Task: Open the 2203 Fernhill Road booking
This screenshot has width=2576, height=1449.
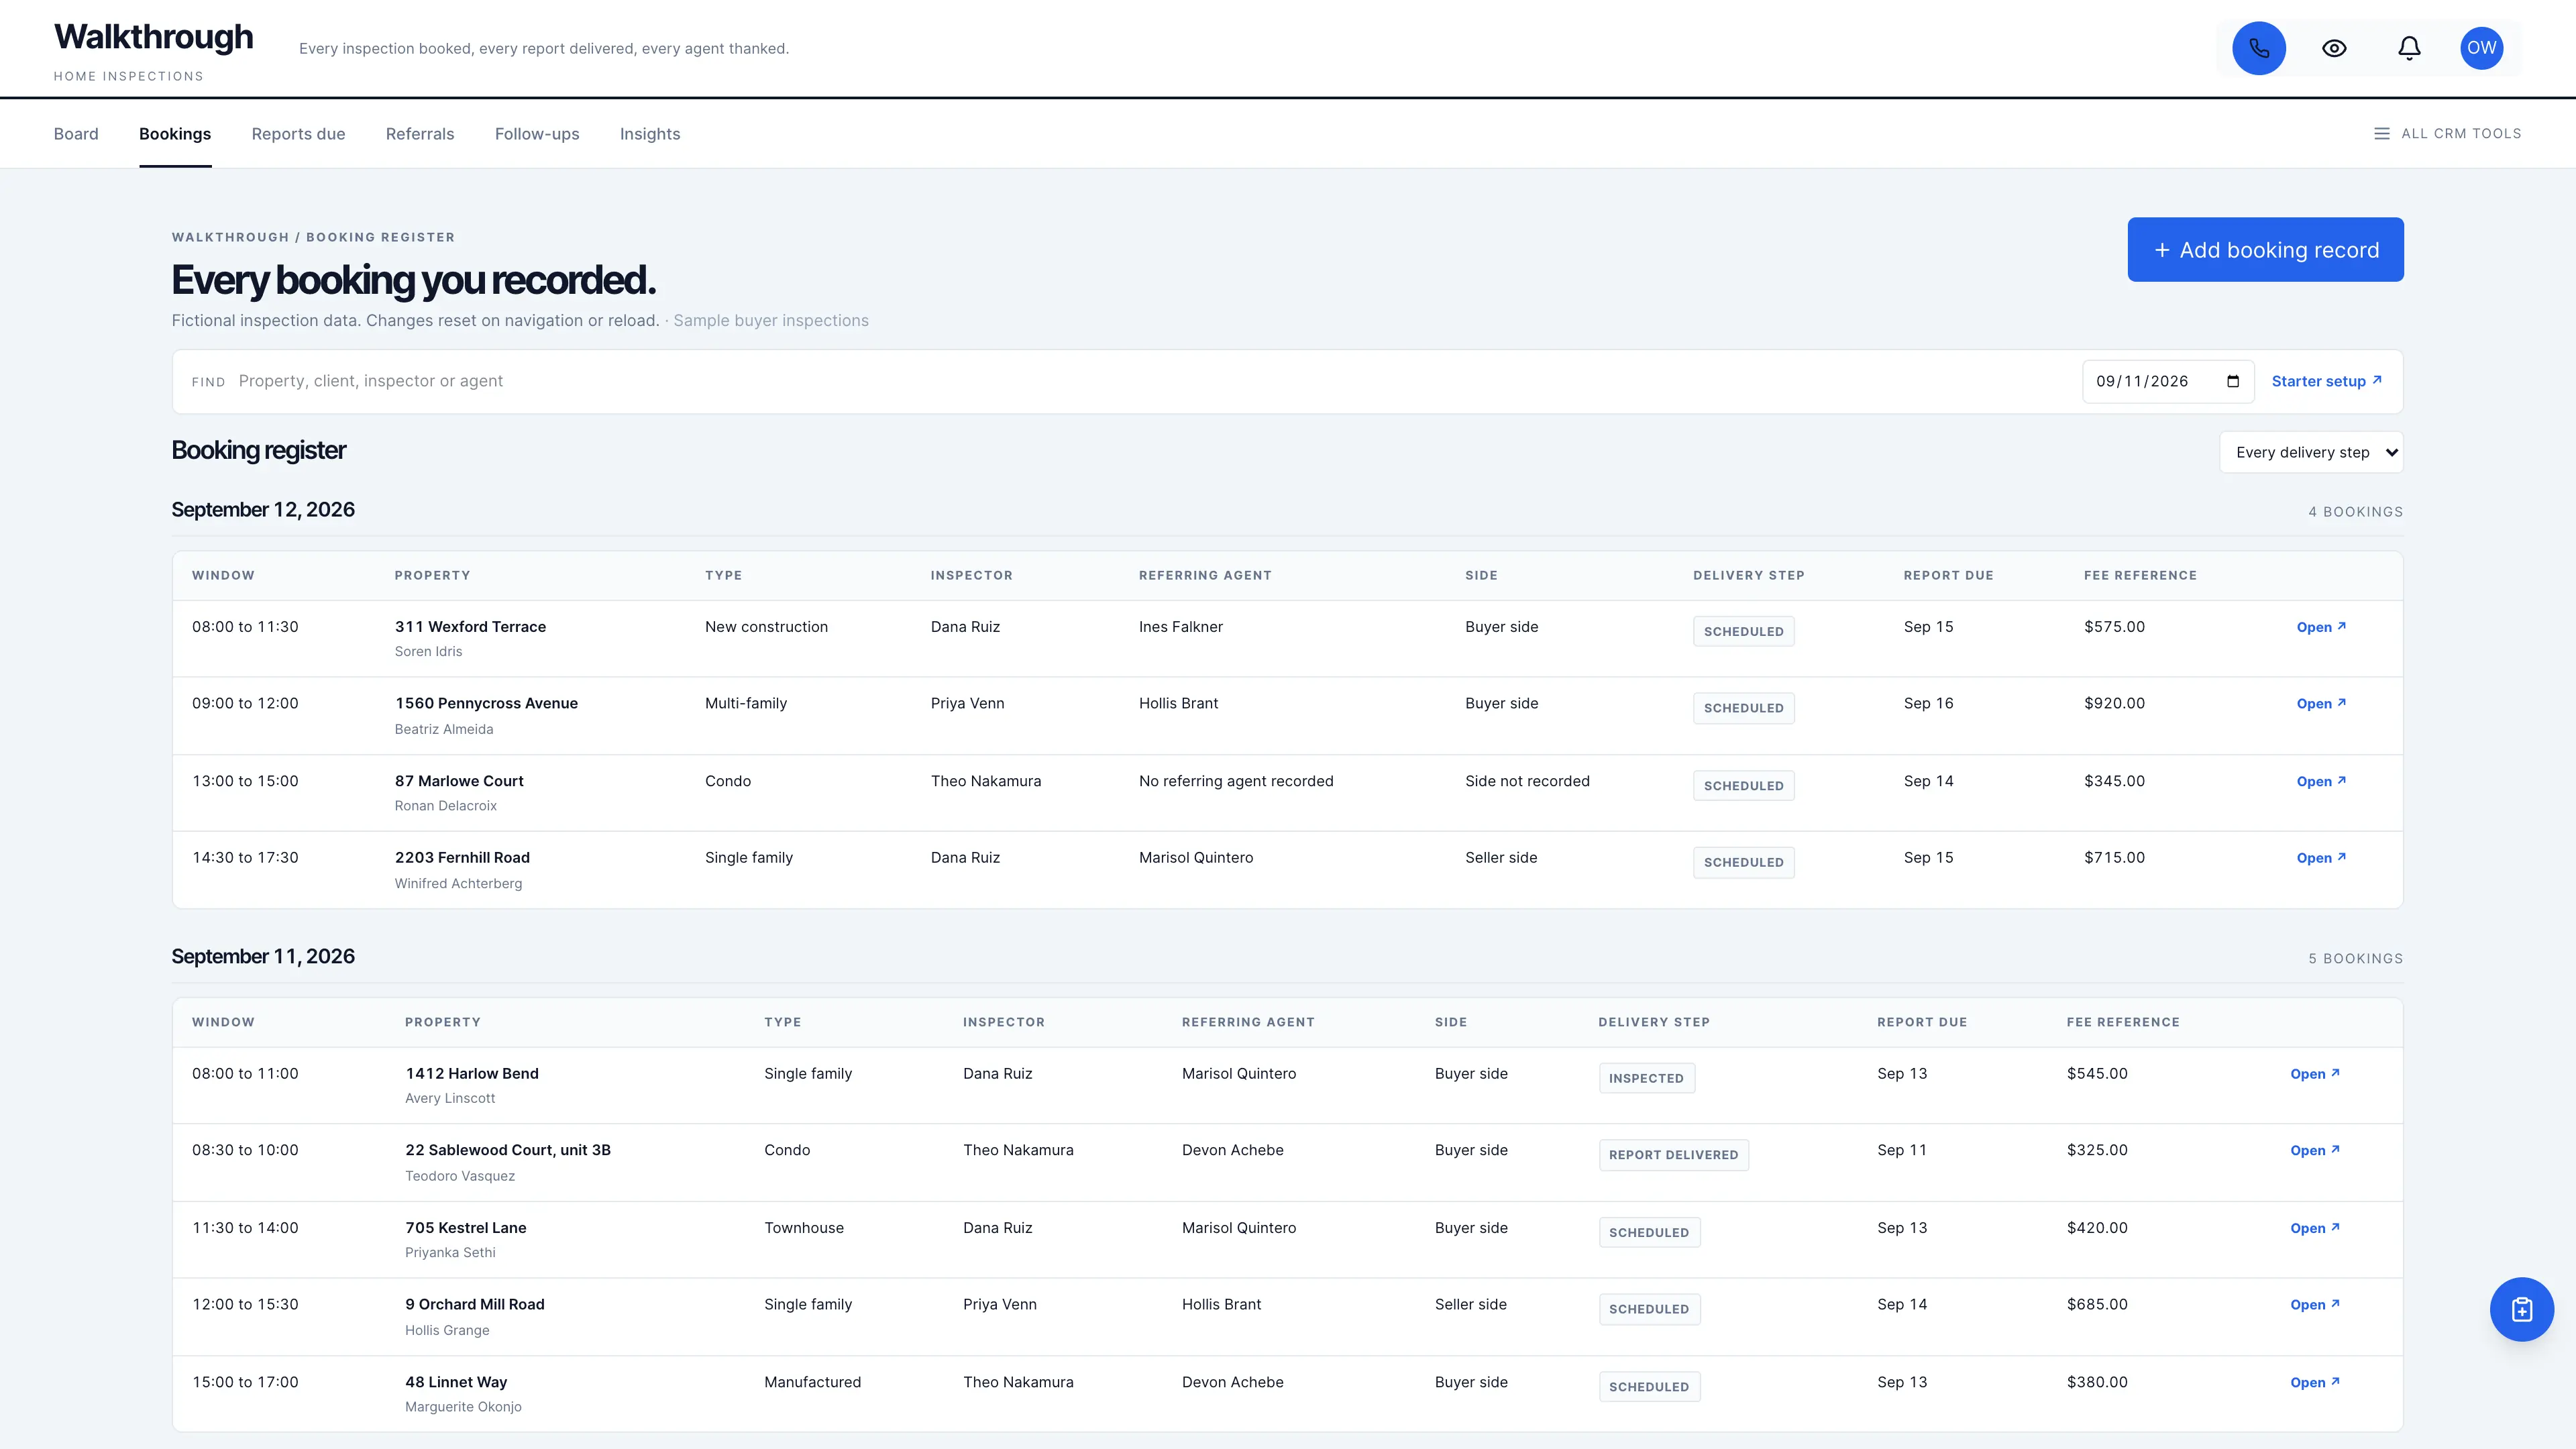Action: pos(2320,858)
